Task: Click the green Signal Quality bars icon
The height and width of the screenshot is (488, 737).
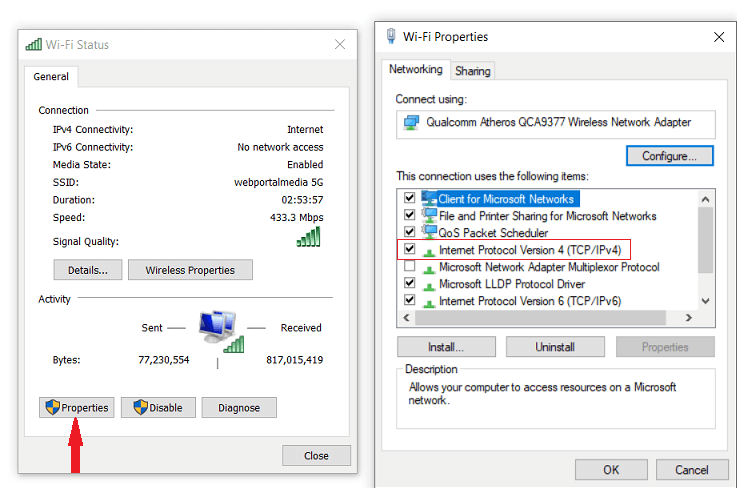Action: tap(308, 237)
